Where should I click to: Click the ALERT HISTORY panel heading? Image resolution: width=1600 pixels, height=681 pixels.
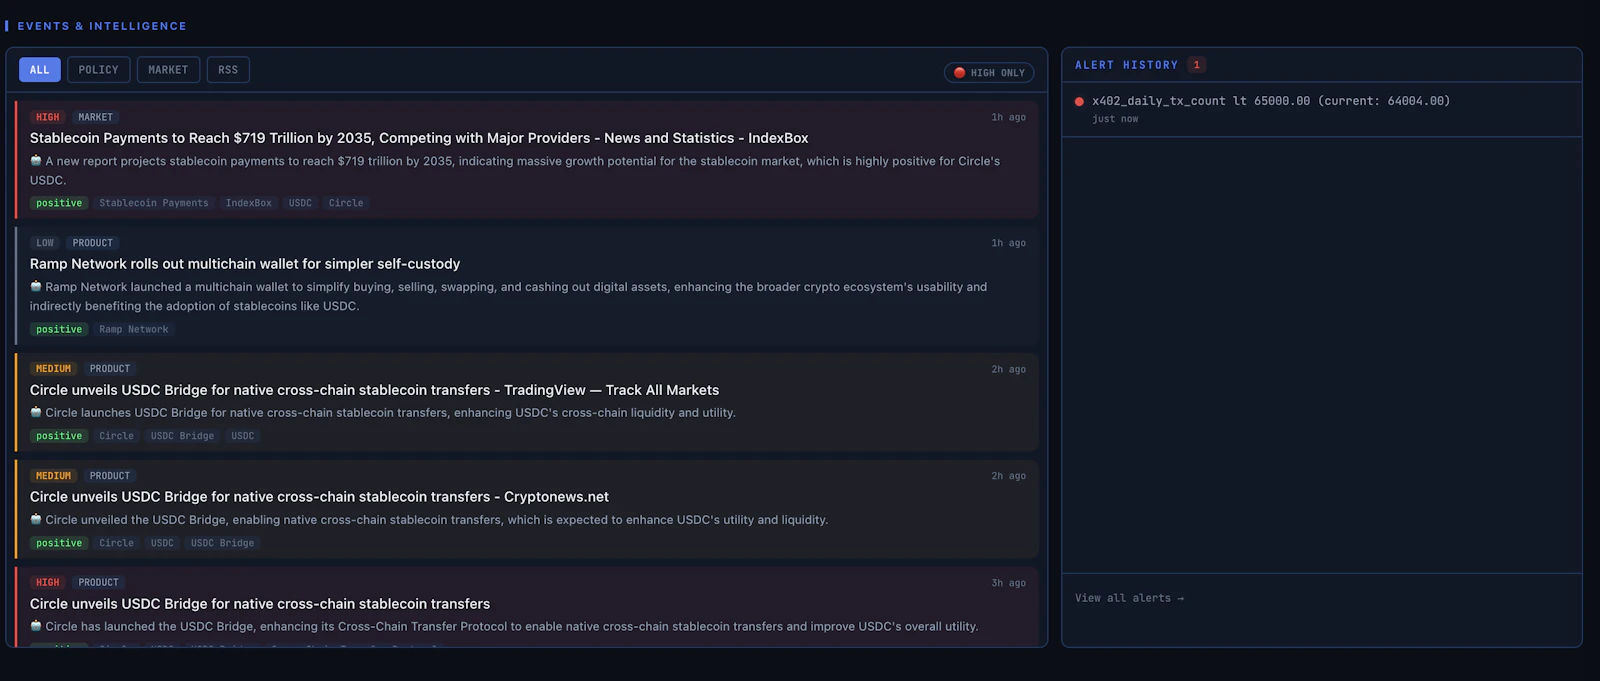1126,65
